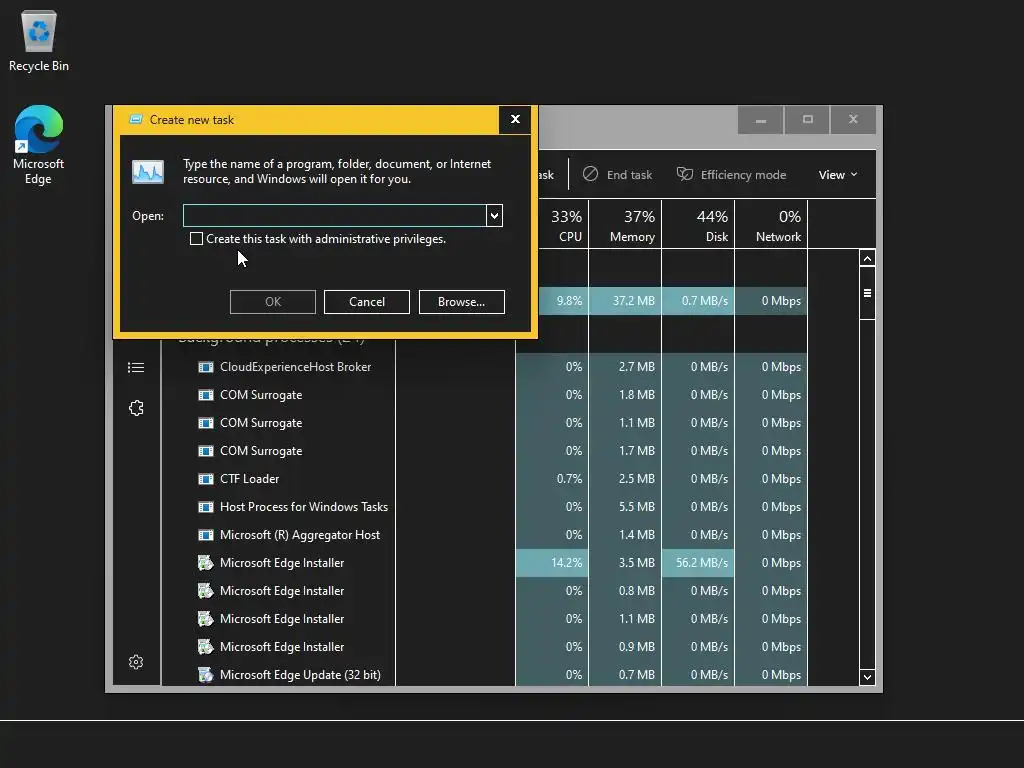Image resolution: width=1024 pixels, height=768 pixels.
Task: Open Microsoft Edge desktop shortcut
Action: (39, 145)
